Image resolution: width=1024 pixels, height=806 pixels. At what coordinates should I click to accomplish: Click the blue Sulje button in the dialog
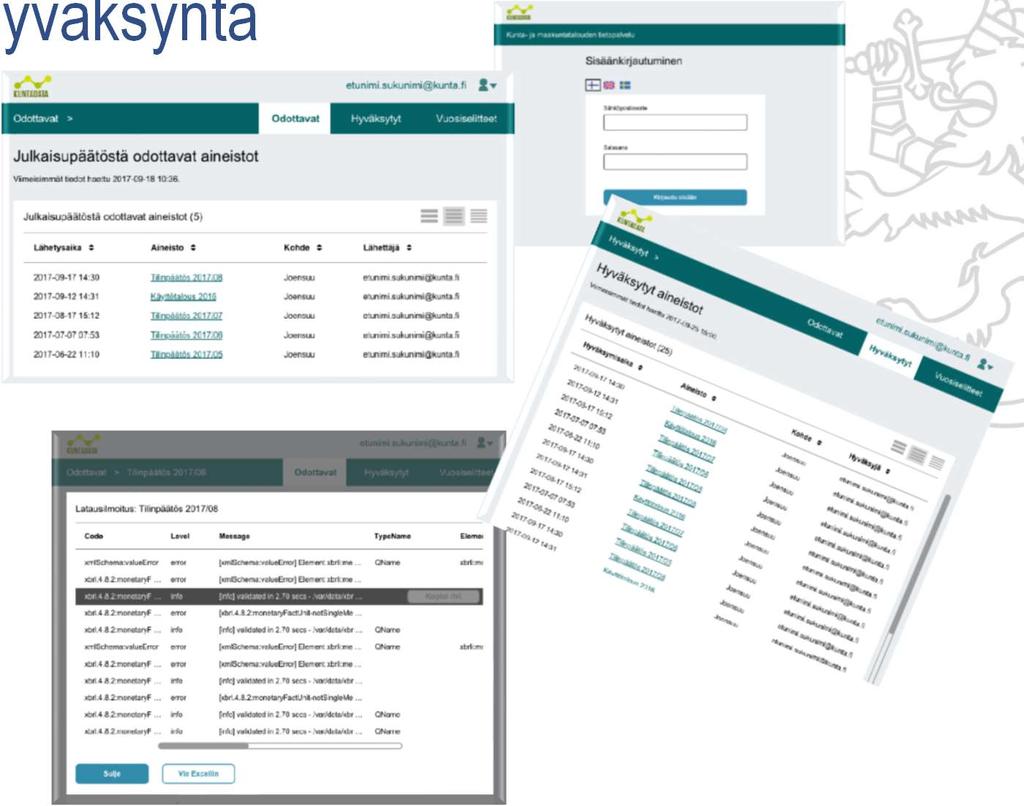(x=112, y=773)
